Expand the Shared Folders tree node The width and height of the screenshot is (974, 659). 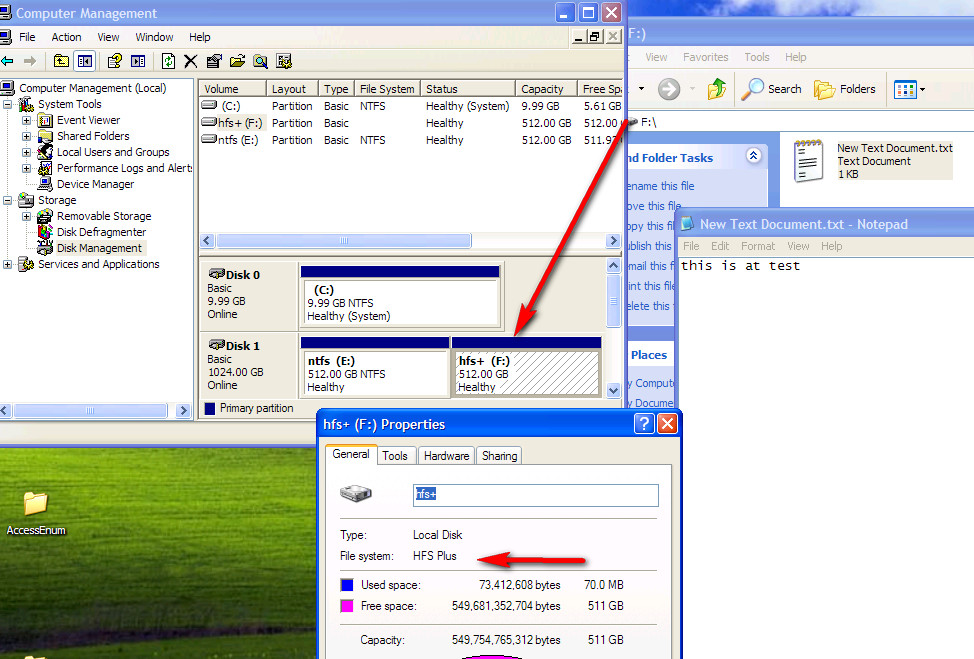pos(26,136)
